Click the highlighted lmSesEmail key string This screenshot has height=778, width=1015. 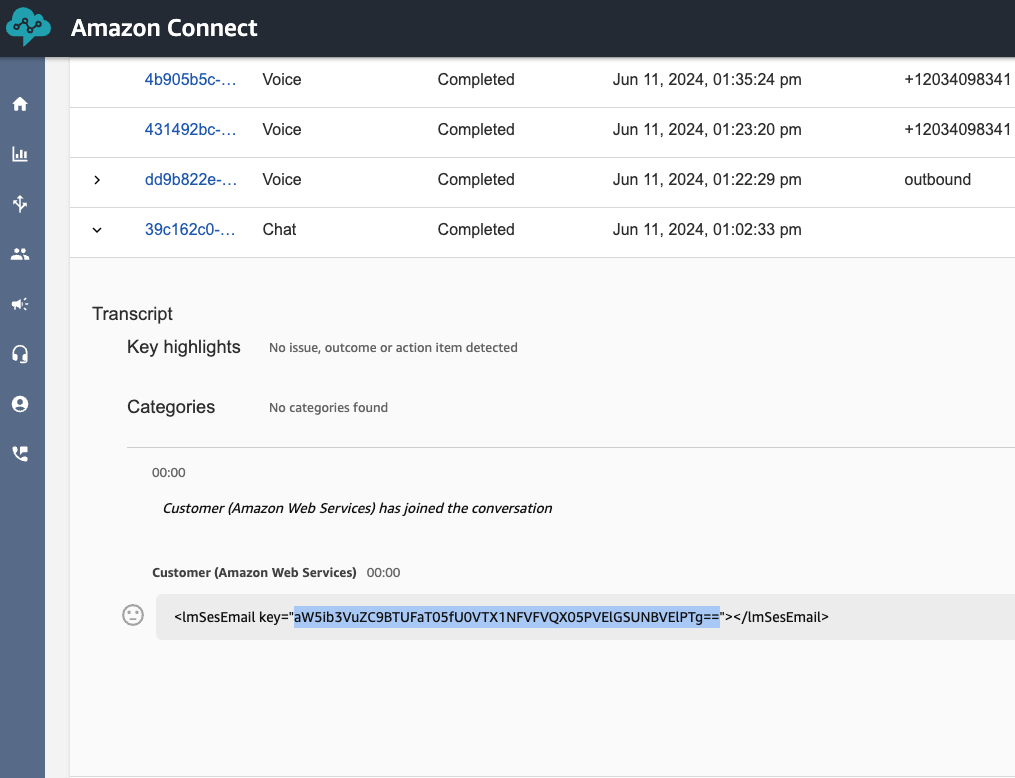coord(506,617)
